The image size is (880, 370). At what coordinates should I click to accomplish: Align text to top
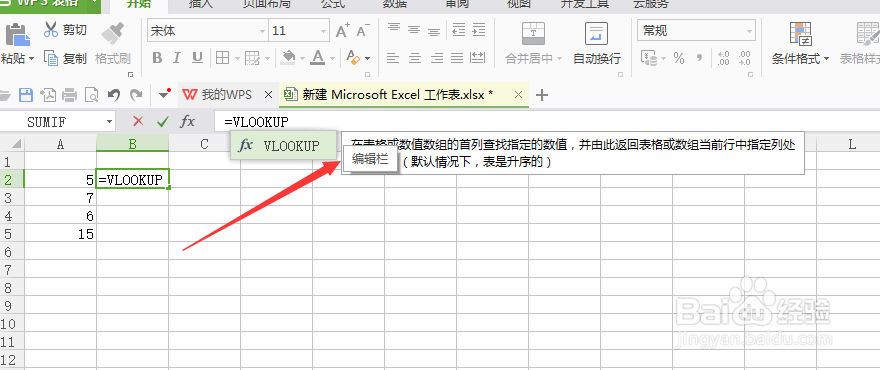[394, 30]
